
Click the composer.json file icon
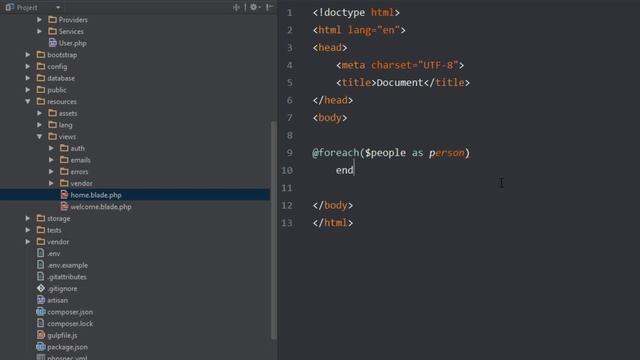click(x=41, y=312)
